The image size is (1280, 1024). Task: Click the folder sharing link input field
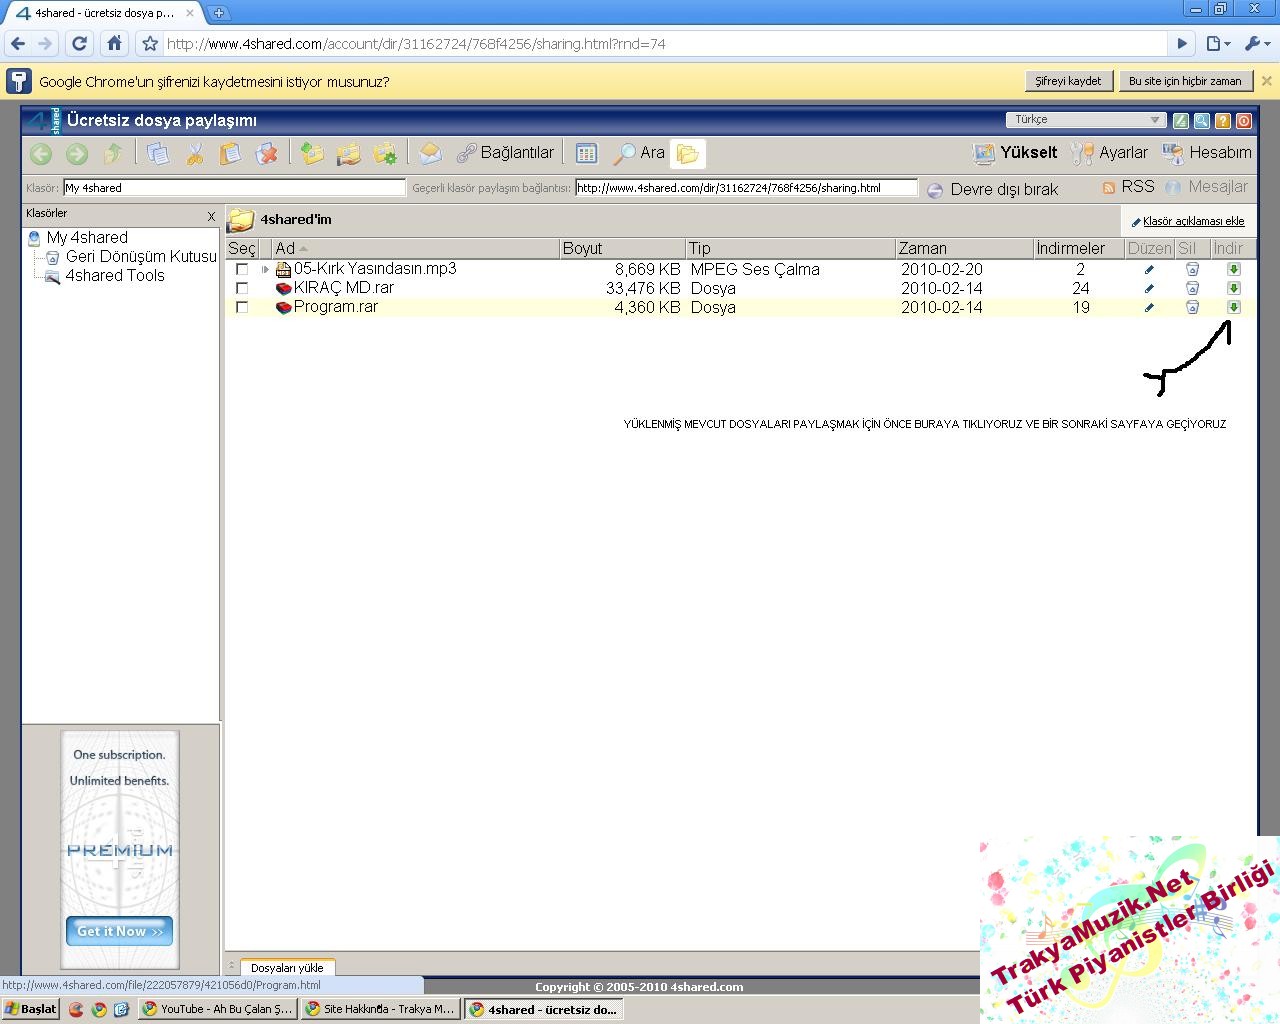(x=746, y=188)
